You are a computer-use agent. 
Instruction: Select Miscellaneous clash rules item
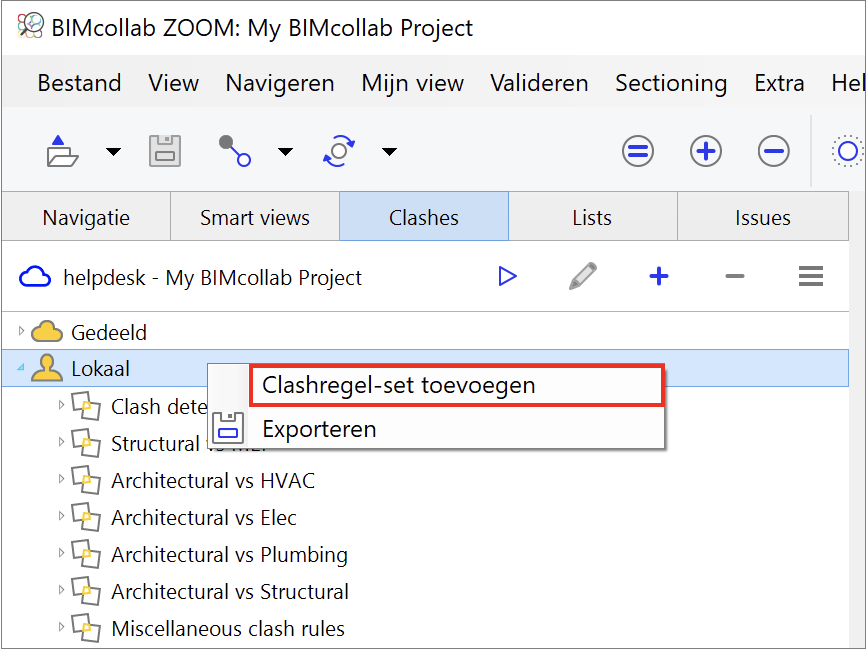point(227,628)
